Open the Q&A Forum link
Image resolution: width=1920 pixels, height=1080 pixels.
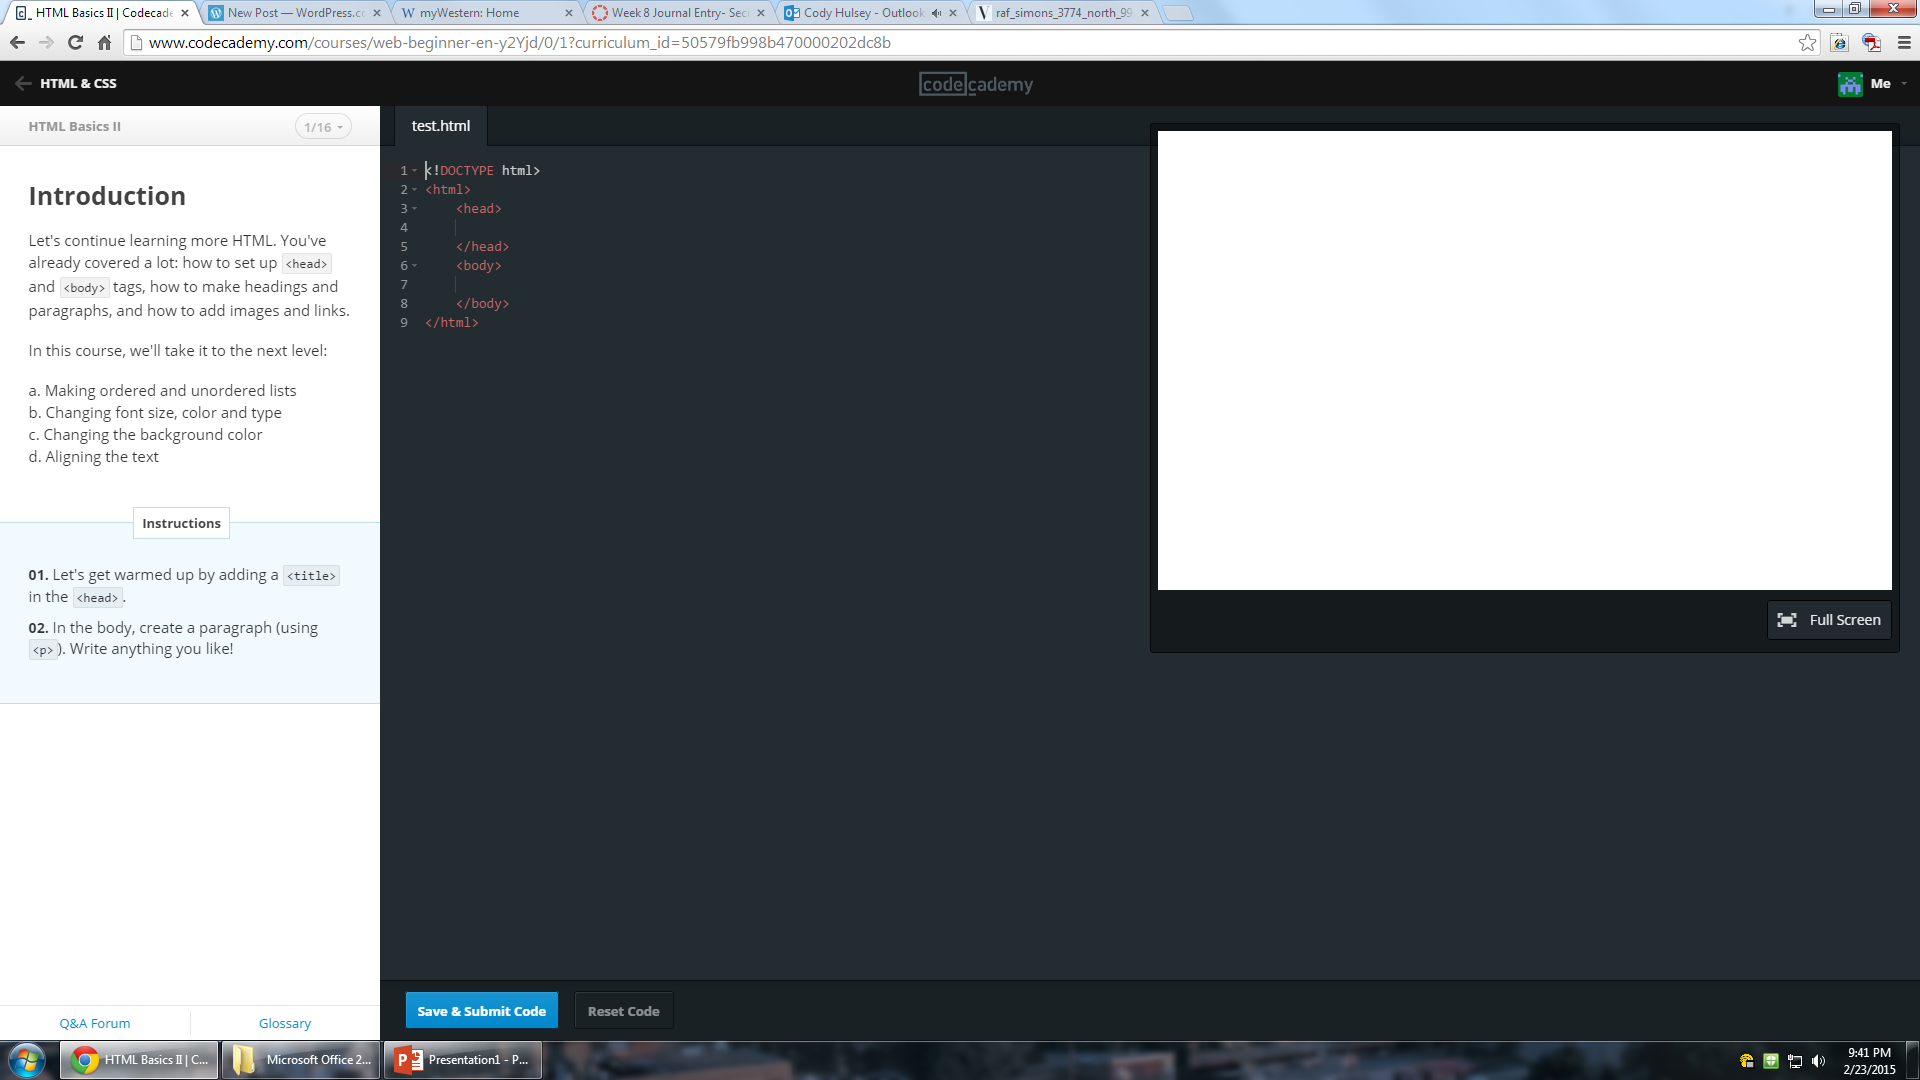[95, 1023]
